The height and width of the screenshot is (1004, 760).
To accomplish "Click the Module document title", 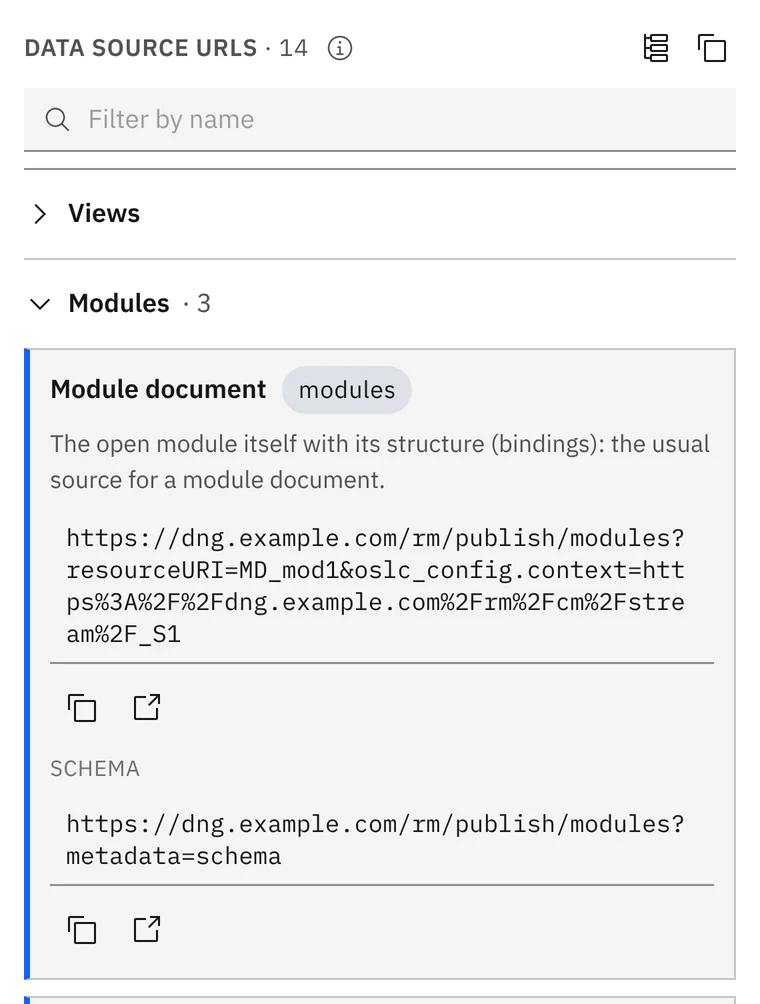I will (x=158, y=389).
